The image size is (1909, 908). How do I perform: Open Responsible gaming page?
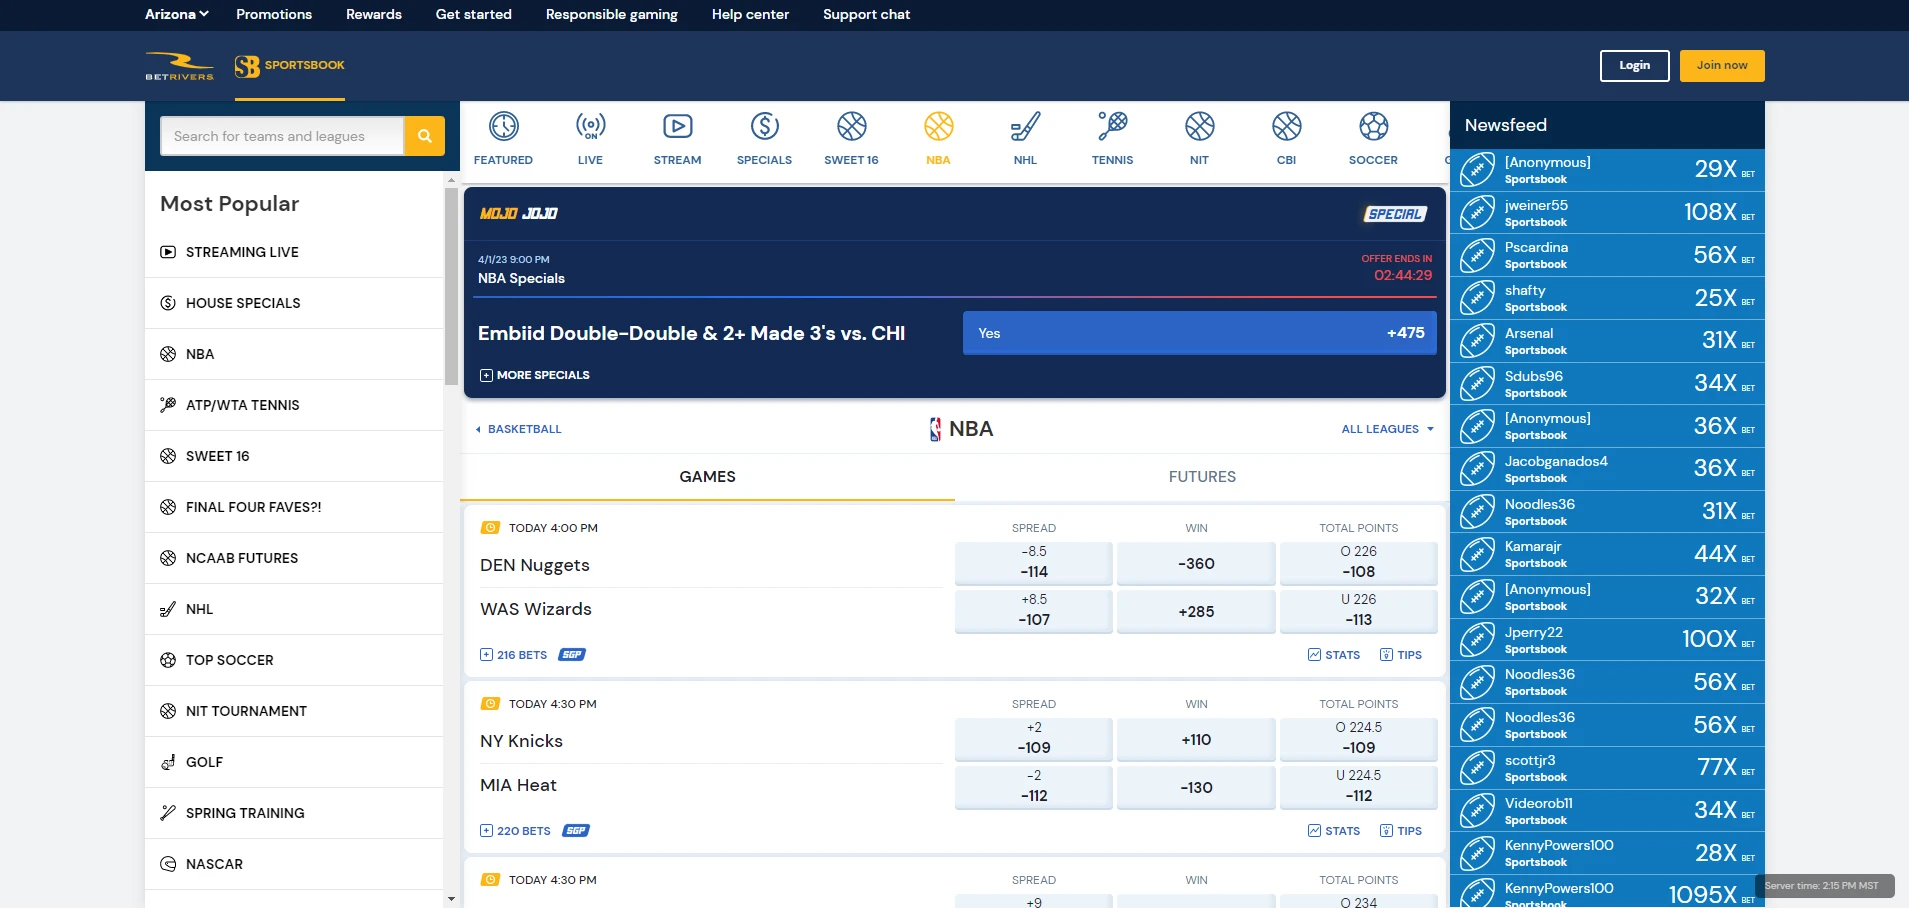(612, 14)
